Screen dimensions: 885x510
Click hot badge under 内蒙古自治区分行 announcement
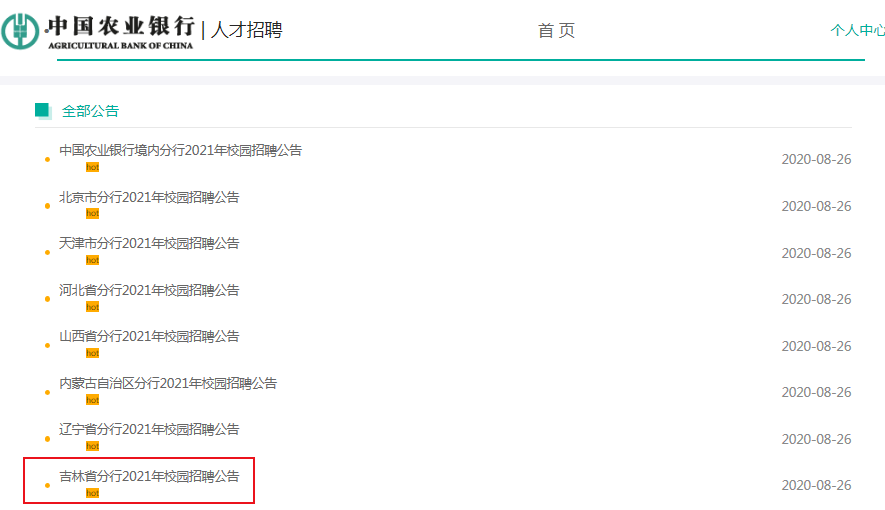pyautogui.click(x=93, y=400)
